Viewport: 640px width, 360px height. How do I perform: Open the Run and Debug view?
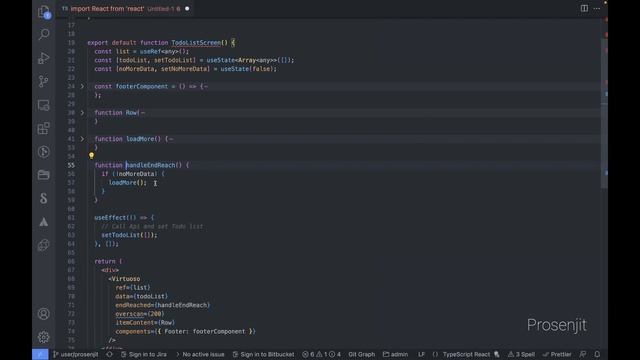pyautogui.click(x=44, y=58)
